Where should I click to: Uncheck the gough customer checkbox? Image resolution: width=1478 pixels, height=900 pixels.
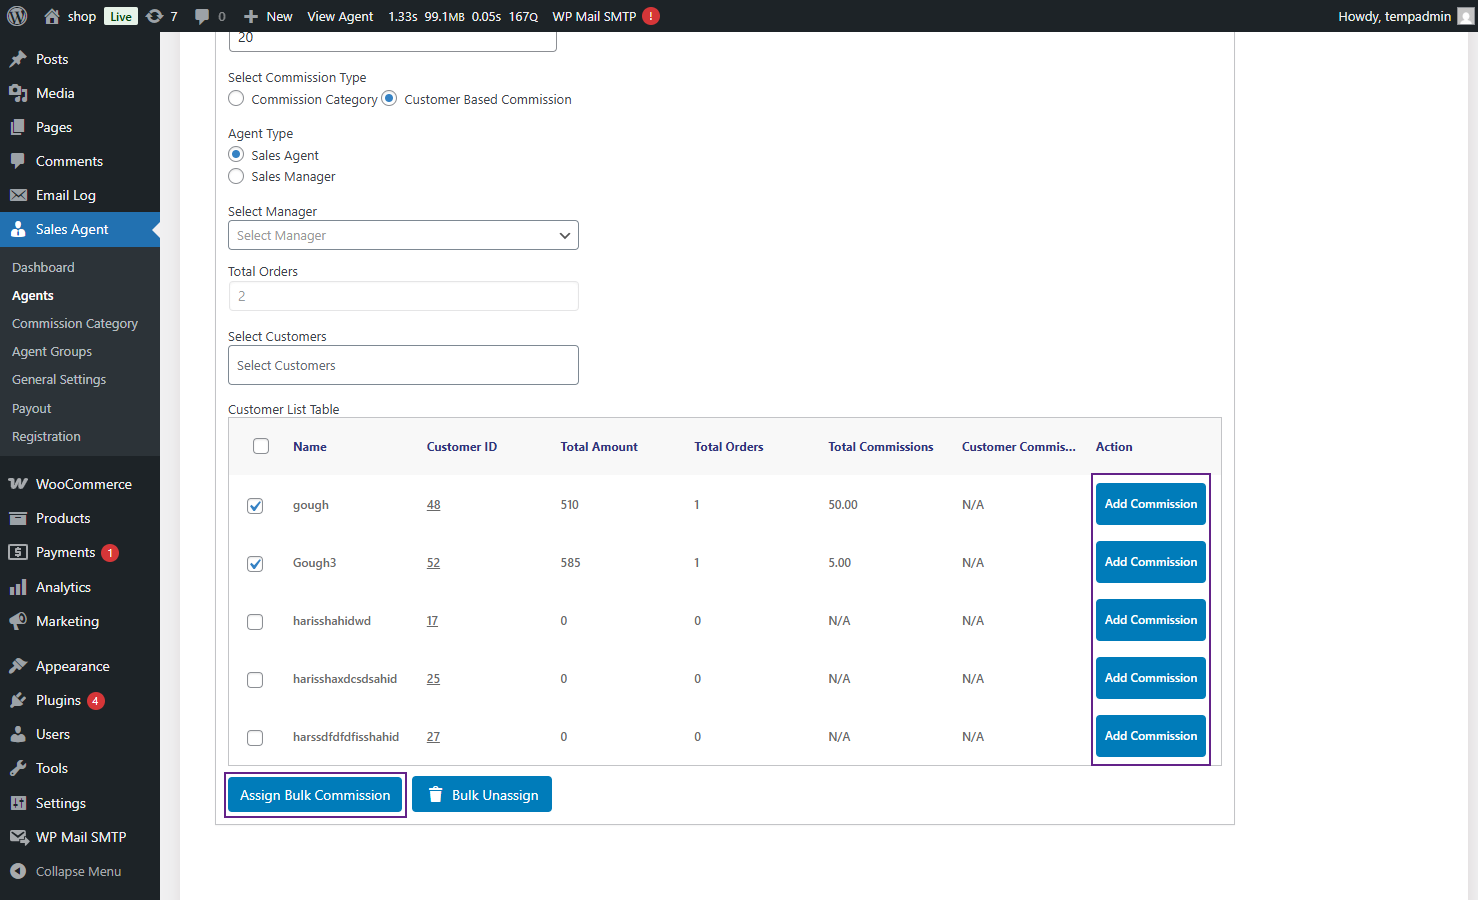[x=255, y=506]
